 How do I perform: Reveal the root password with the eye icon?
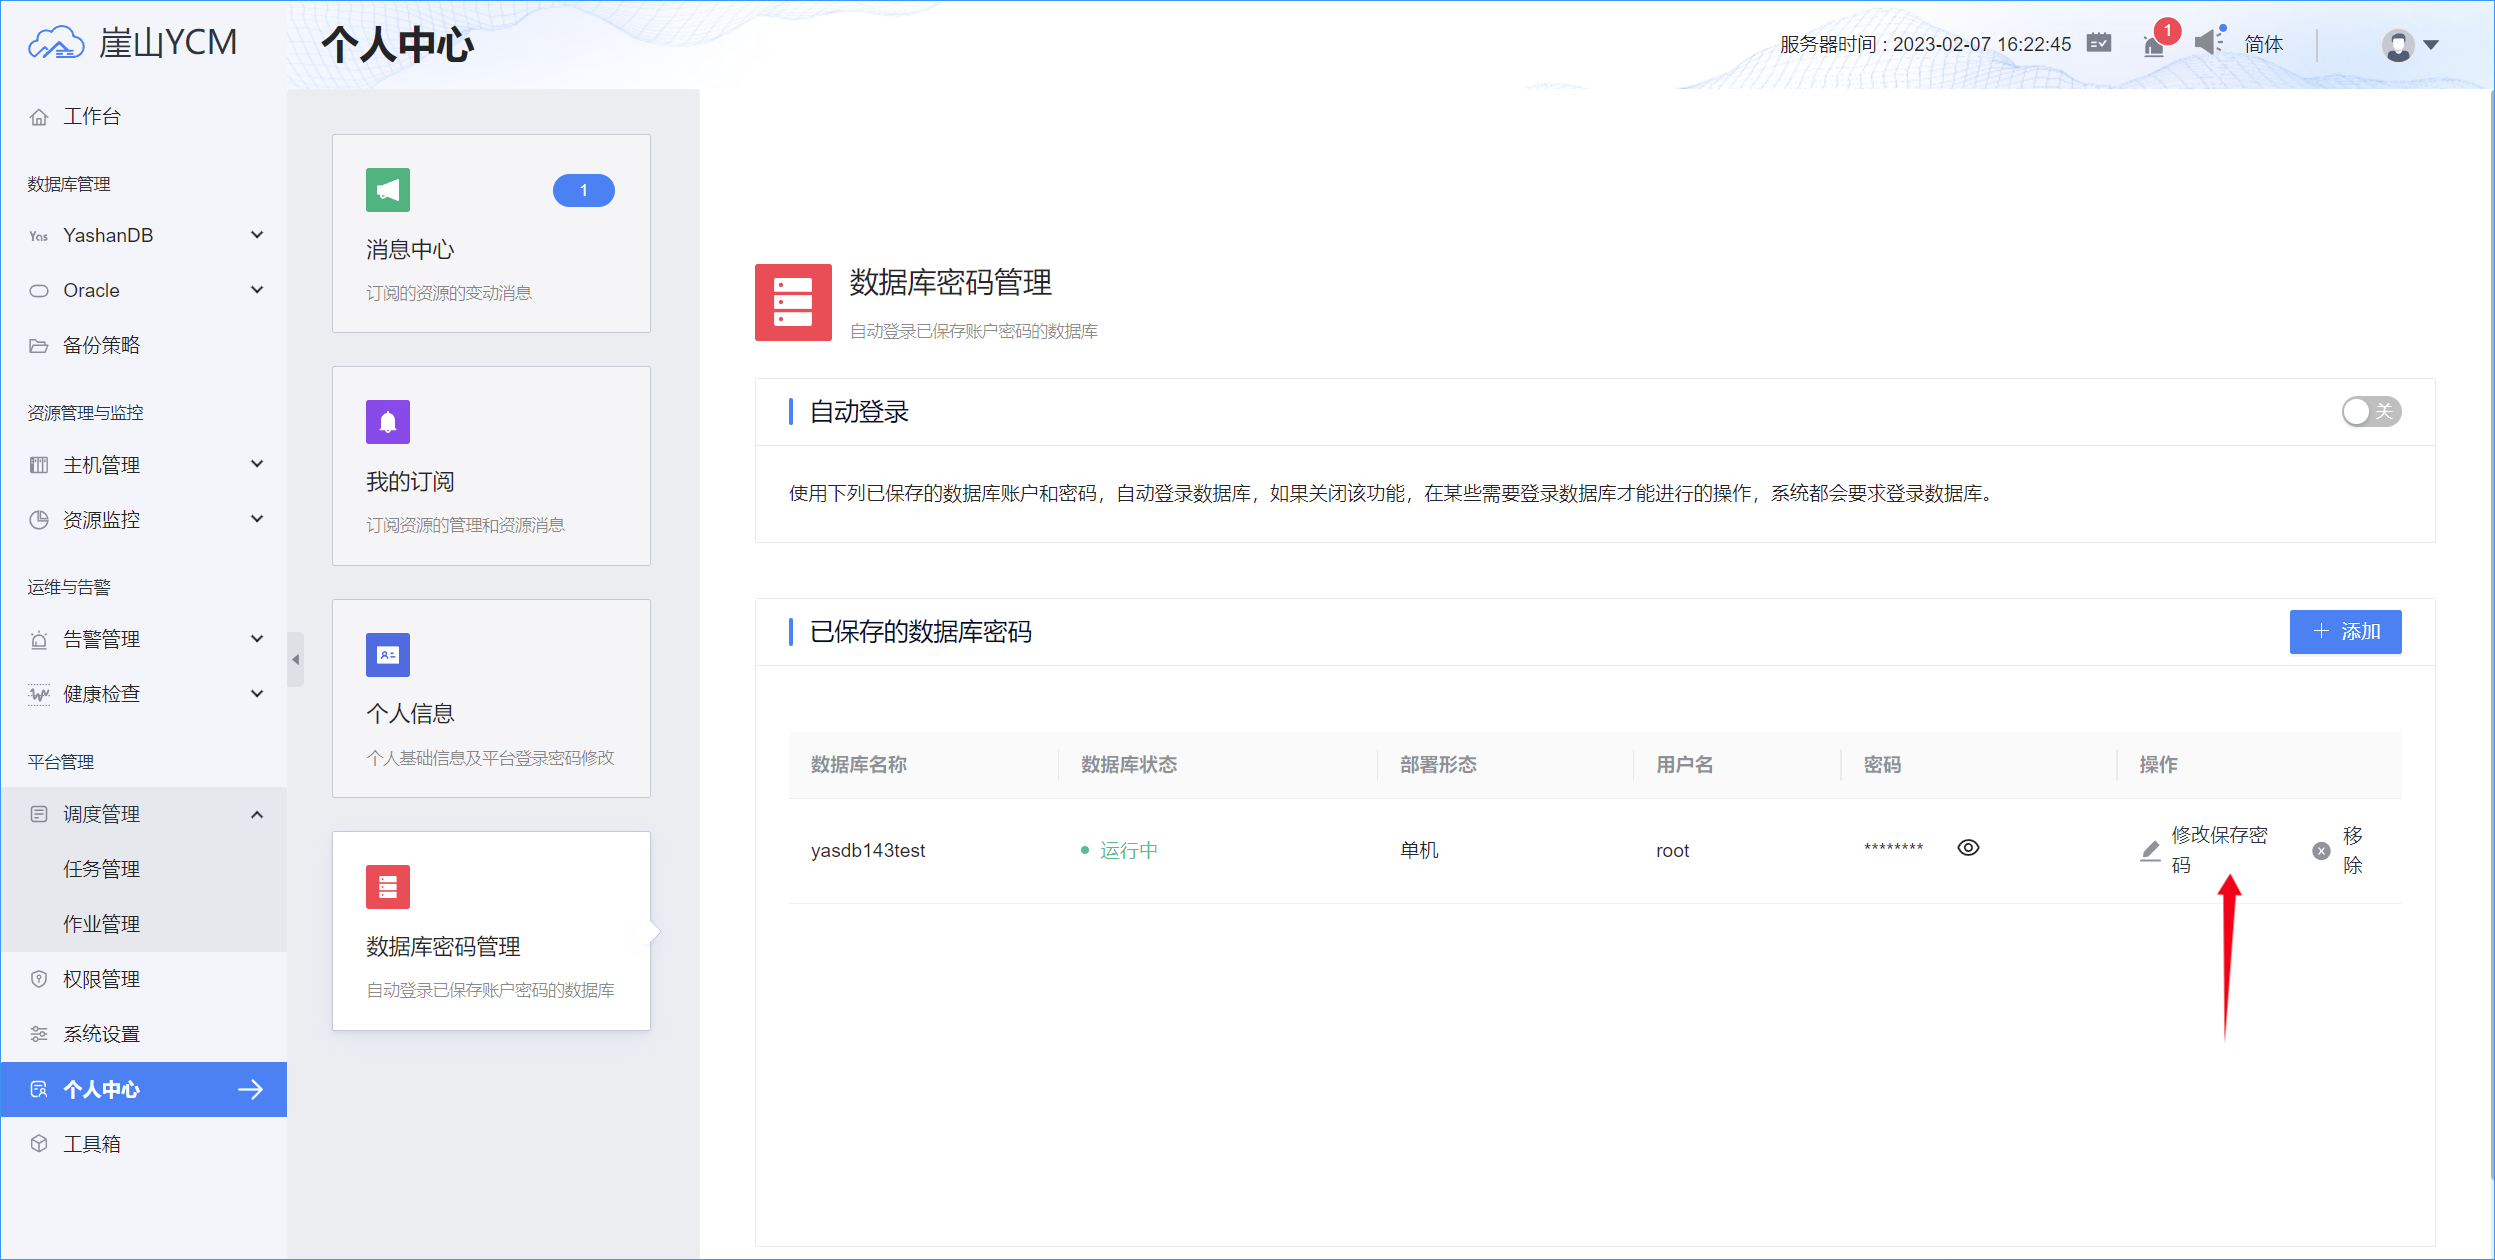point(1967,848)
